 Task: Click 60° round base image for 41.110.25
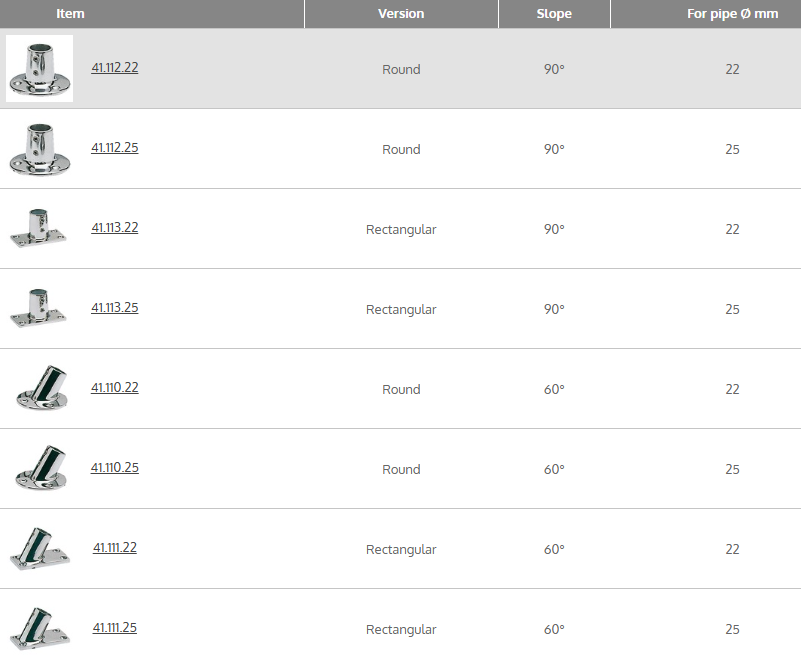point(41,468)
